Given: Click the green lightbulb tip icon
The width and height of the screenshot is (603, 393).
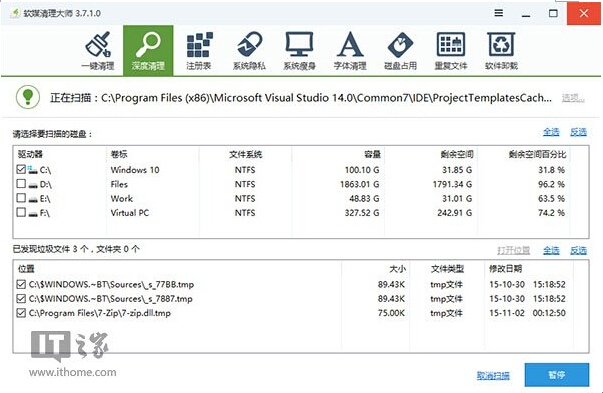Looking at the screenshot, I should [28, 97].
